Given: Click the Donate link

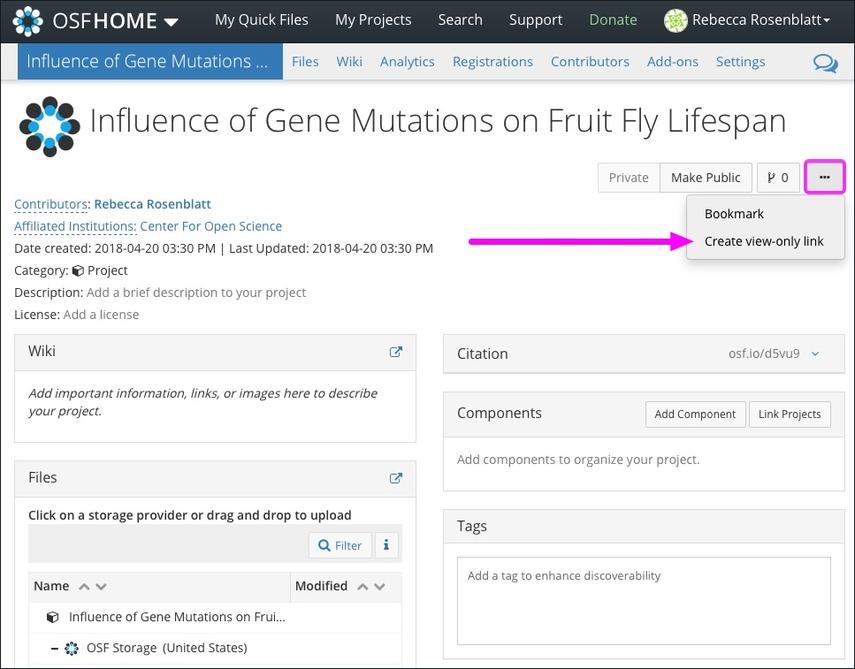Looking at the screenshot, I should click(x=613, y=20).
